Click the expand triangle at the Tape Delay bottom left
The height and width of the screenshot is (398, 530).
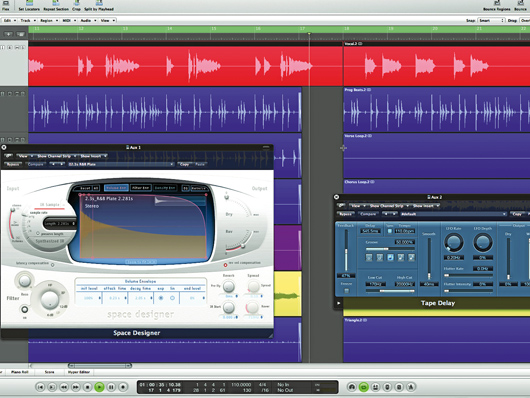[x=338, y=303]
